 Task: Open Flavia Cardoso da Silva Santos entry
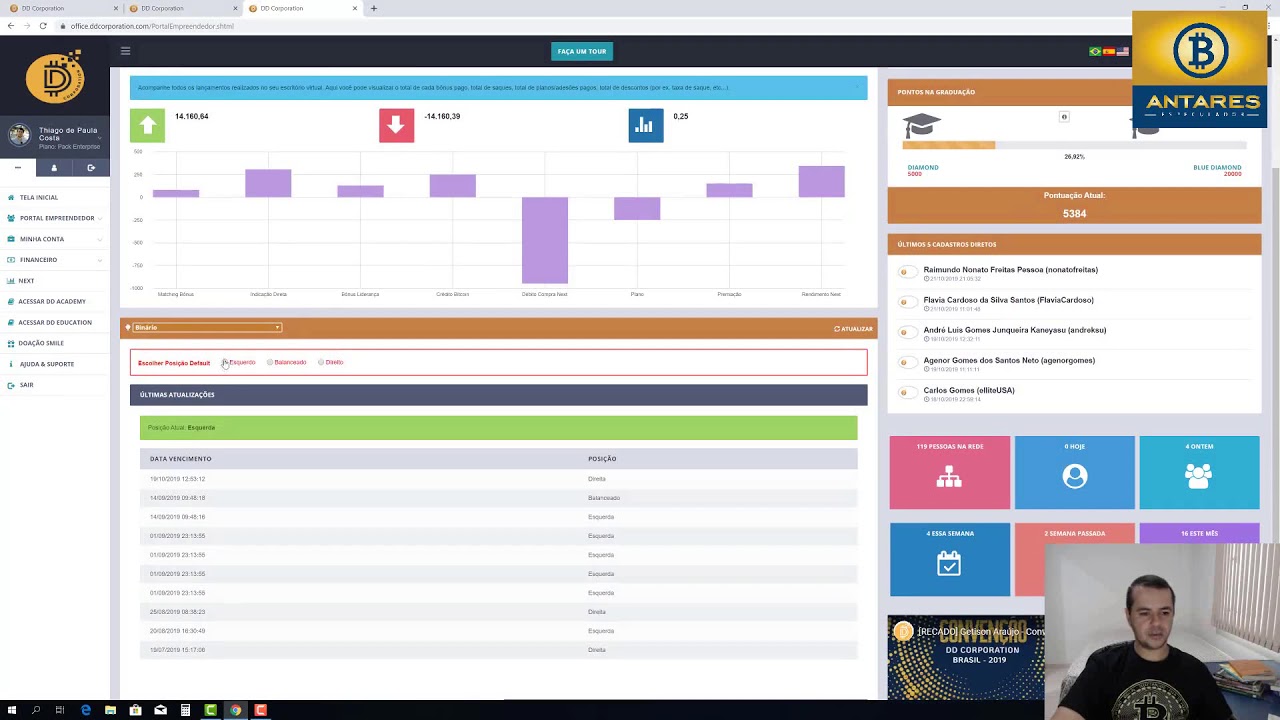click(1008, 300)
